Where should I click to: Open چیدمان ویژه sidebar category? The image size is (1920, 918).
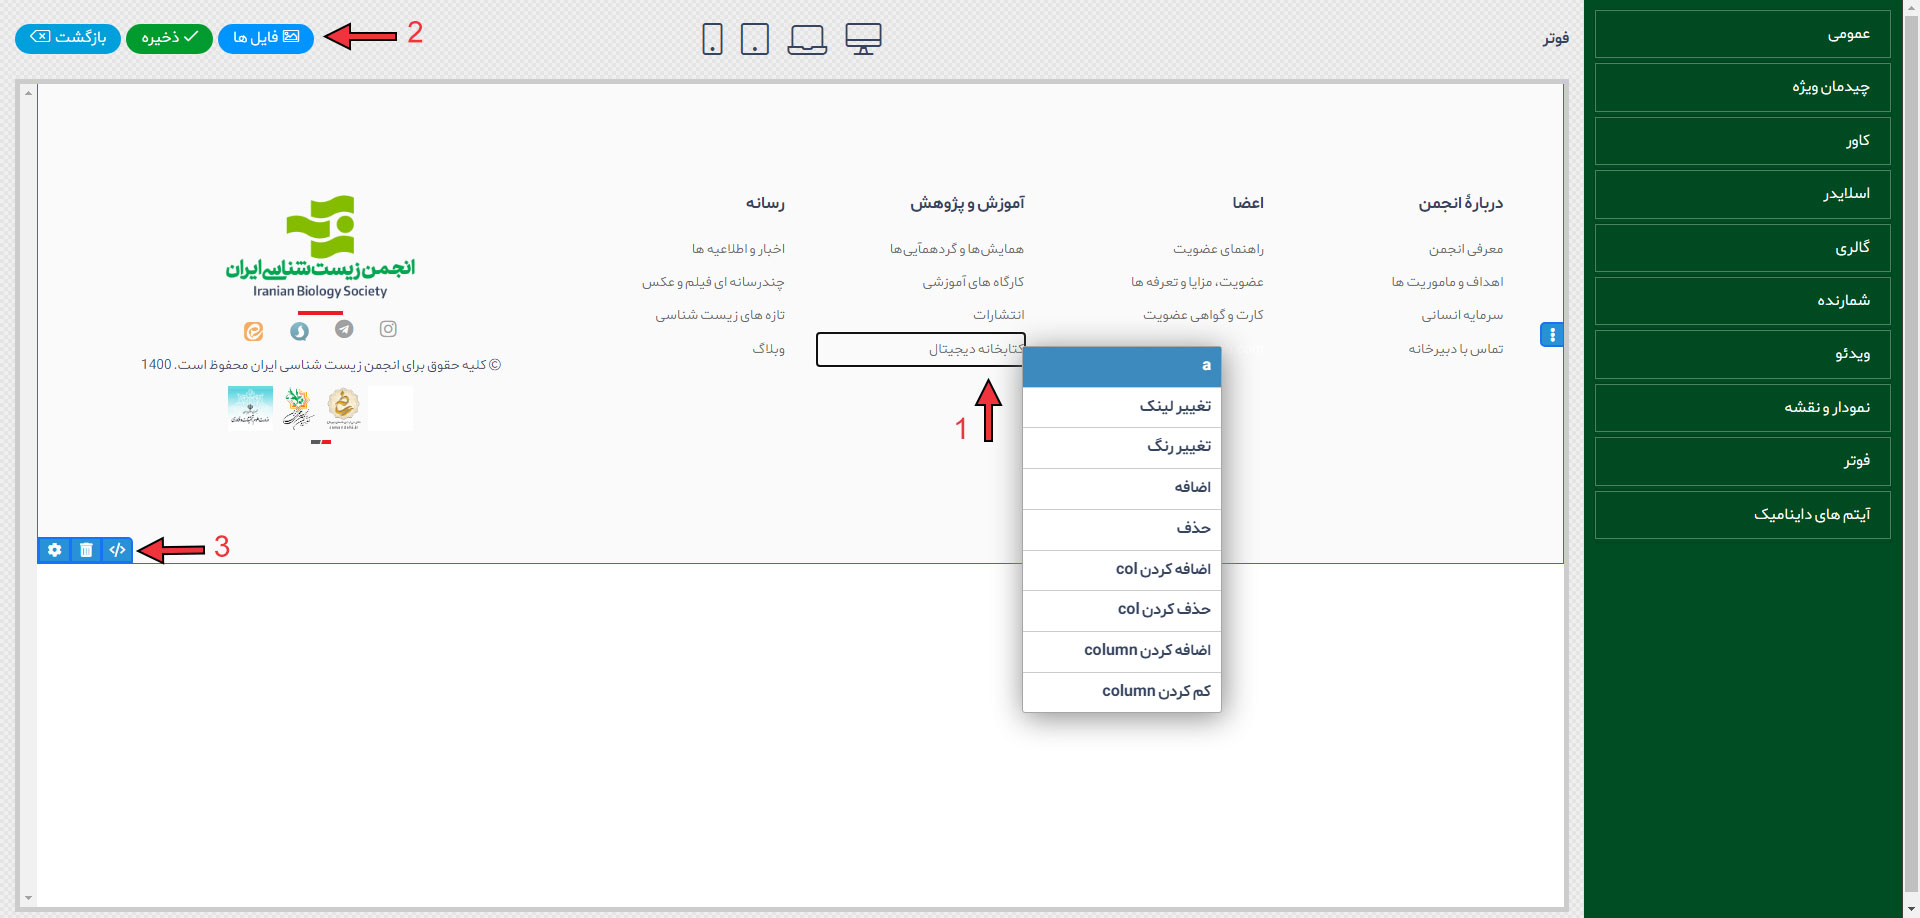1742,87
